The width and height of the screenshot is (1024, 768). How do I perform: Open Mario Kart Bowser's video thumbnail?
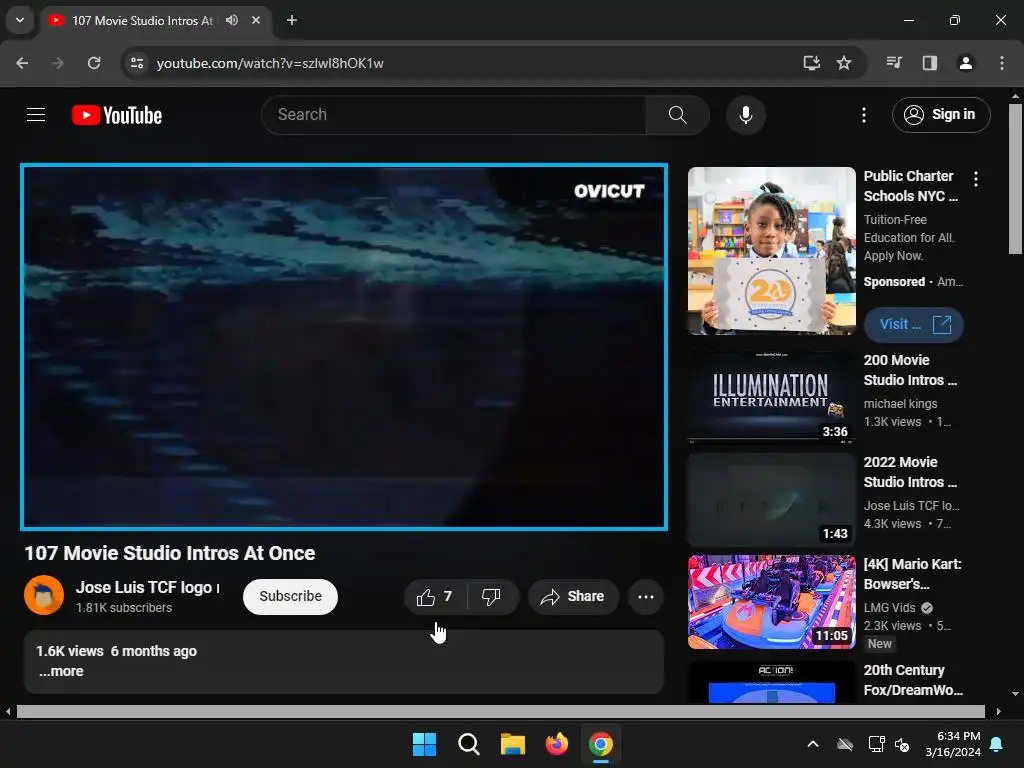tap(771, 602)
